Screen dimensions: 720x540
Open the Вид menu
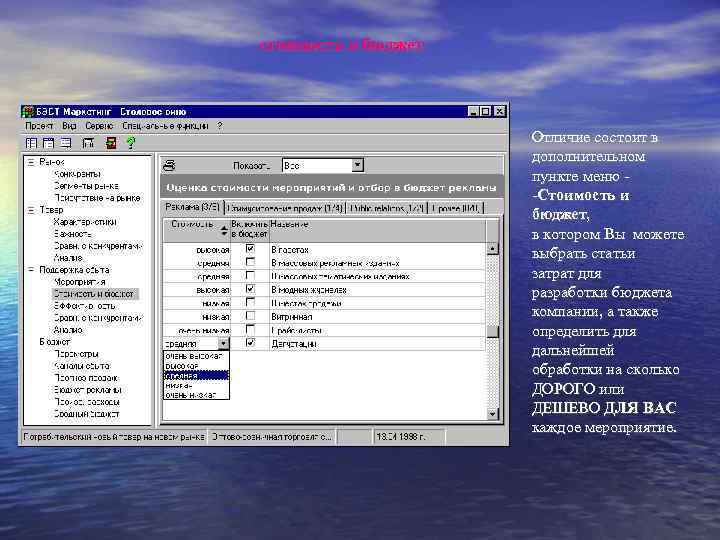pyautogui.click(x=69, y=126)
